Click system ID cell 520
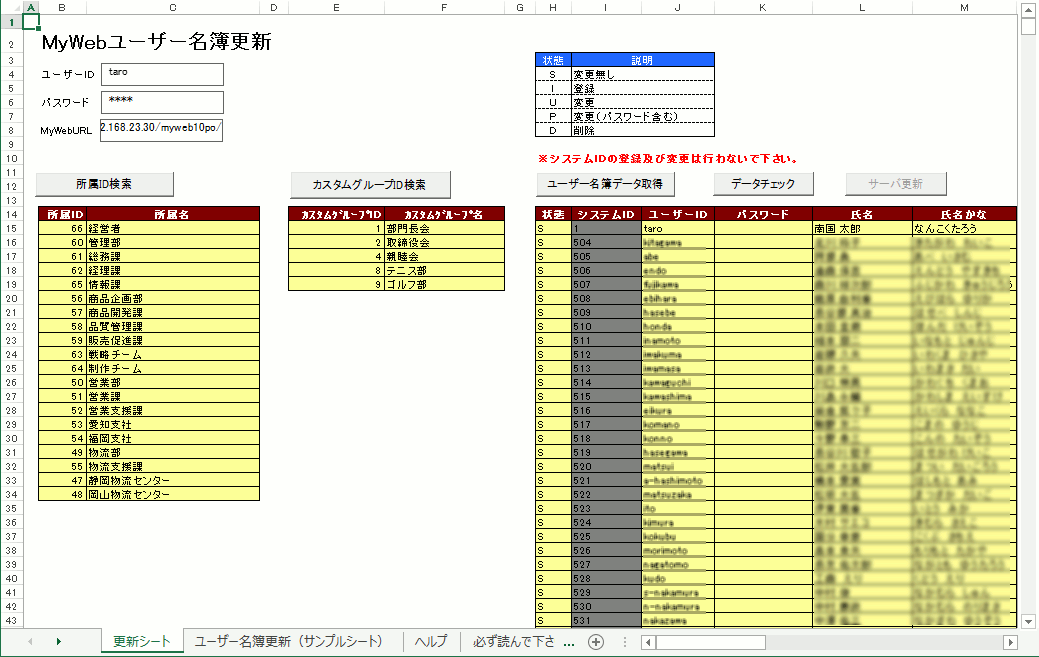This screenshot has width=1039, height=657. tap(606, 466)
